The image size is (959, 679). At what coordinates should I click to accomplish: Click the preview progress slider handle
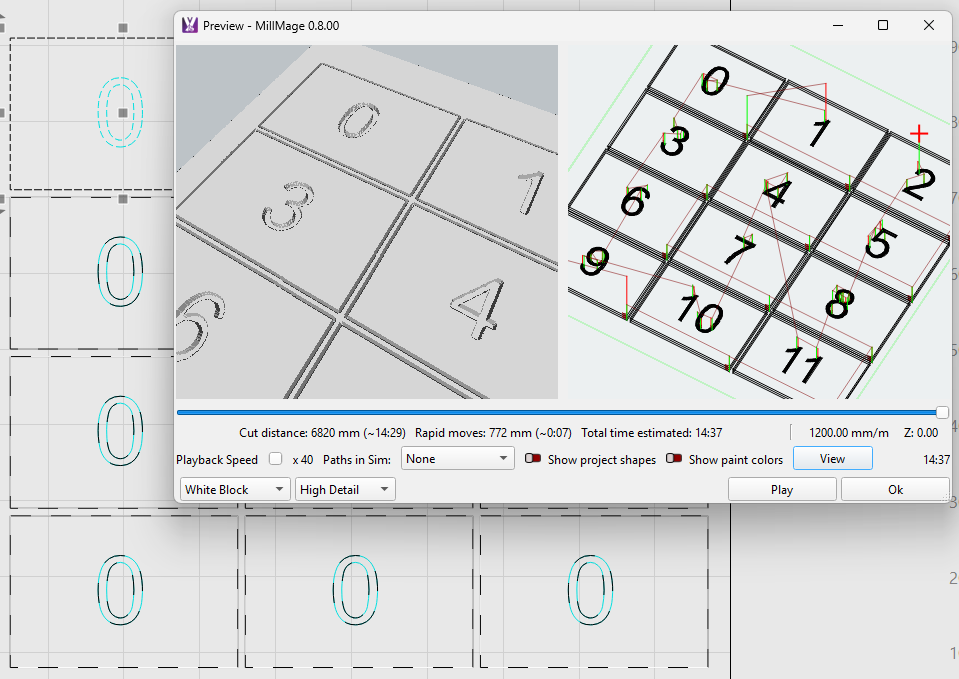(x=942, y=412)
